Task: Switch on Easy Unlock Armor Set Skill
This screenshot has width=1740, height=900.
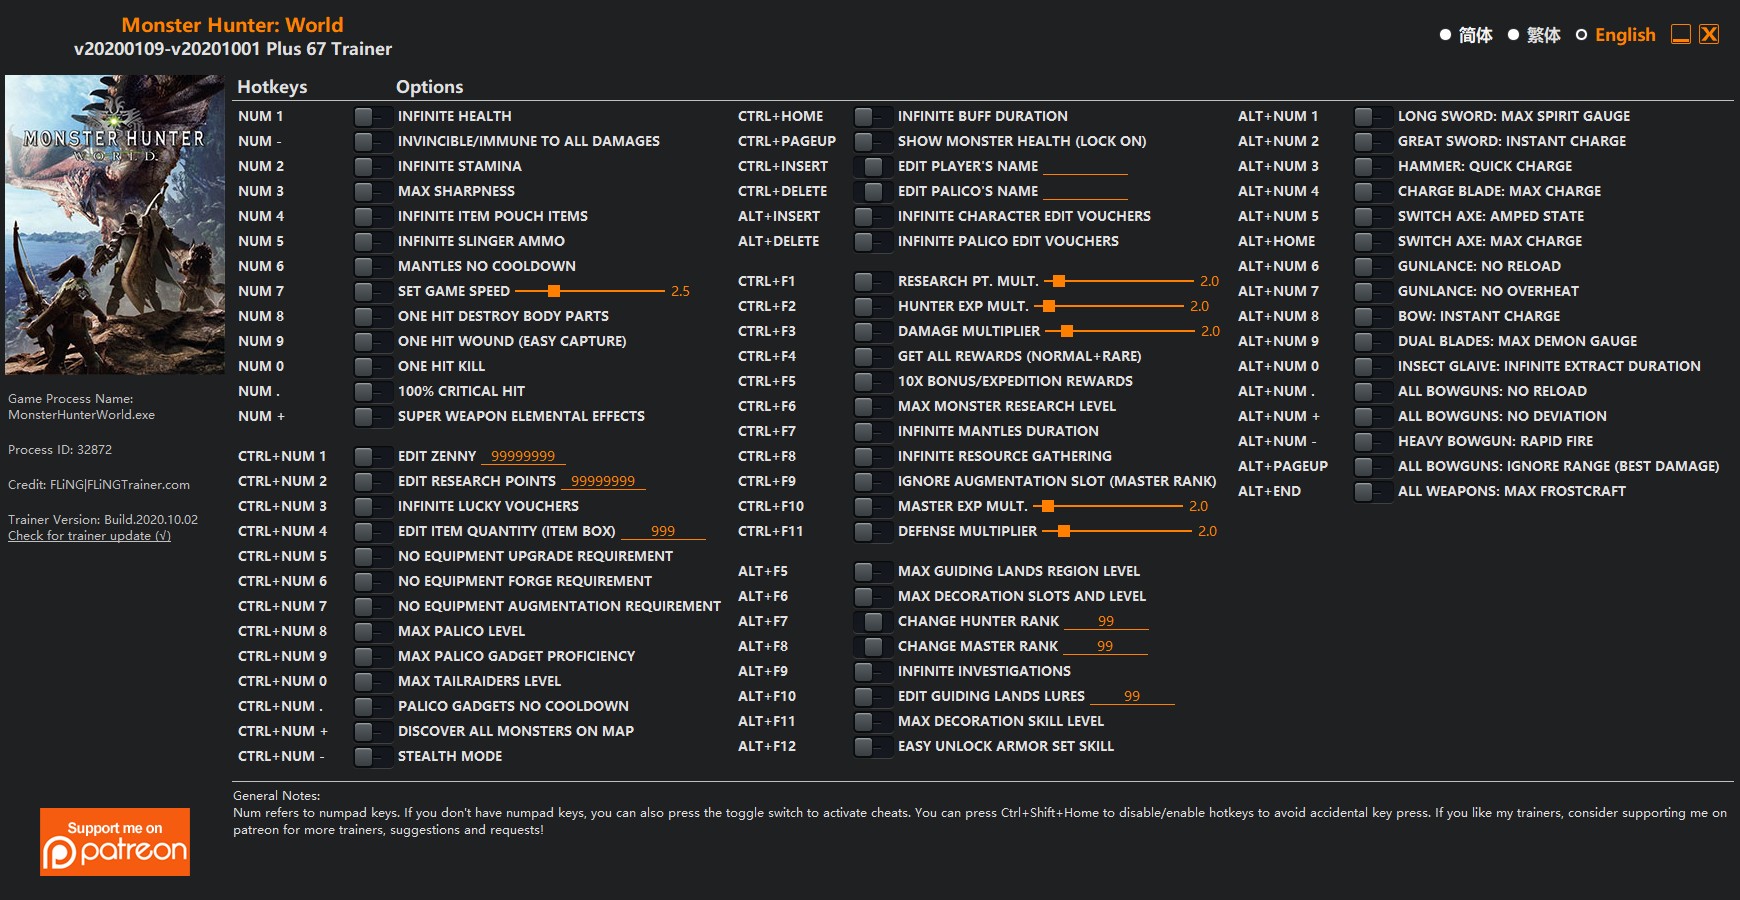Action: pos(872,747)
